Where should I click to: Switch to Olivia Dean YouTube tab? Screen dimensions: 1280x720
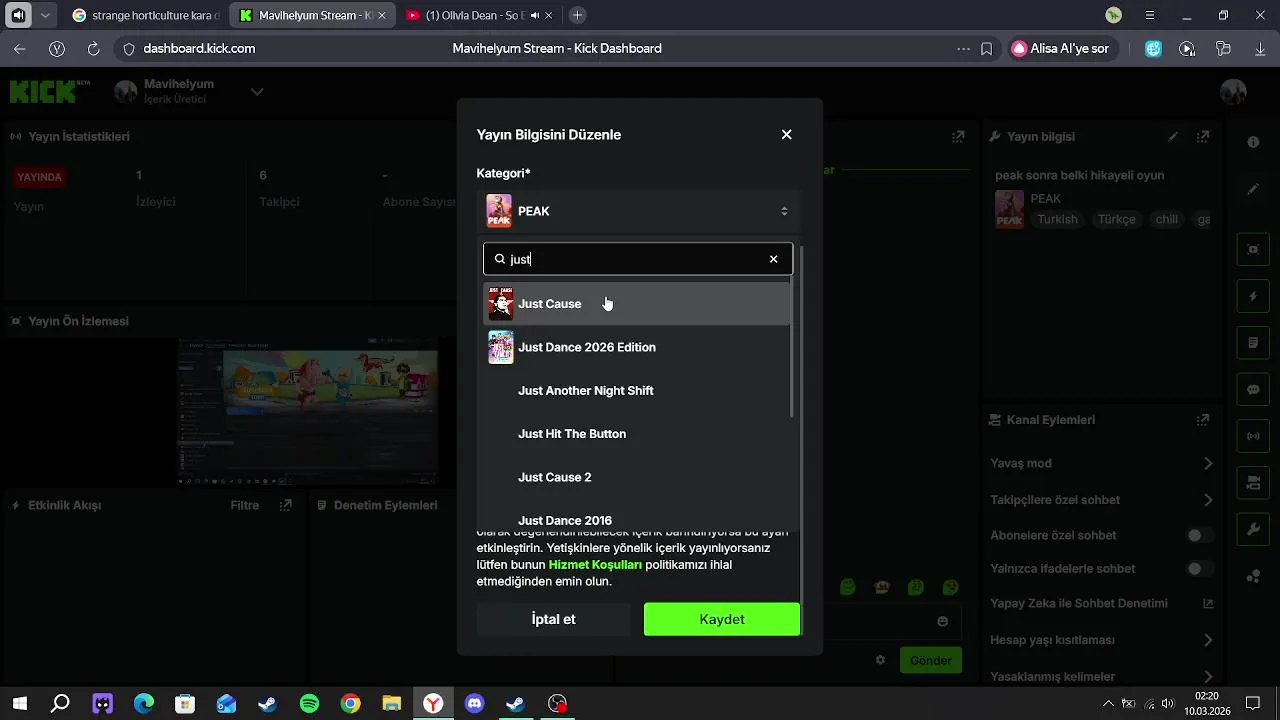(481, 15)
